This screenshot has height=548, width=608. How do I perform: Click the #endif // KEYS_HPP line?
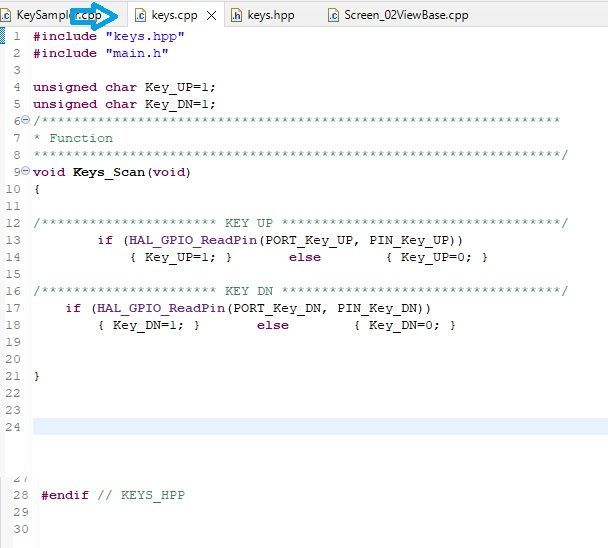113,495
